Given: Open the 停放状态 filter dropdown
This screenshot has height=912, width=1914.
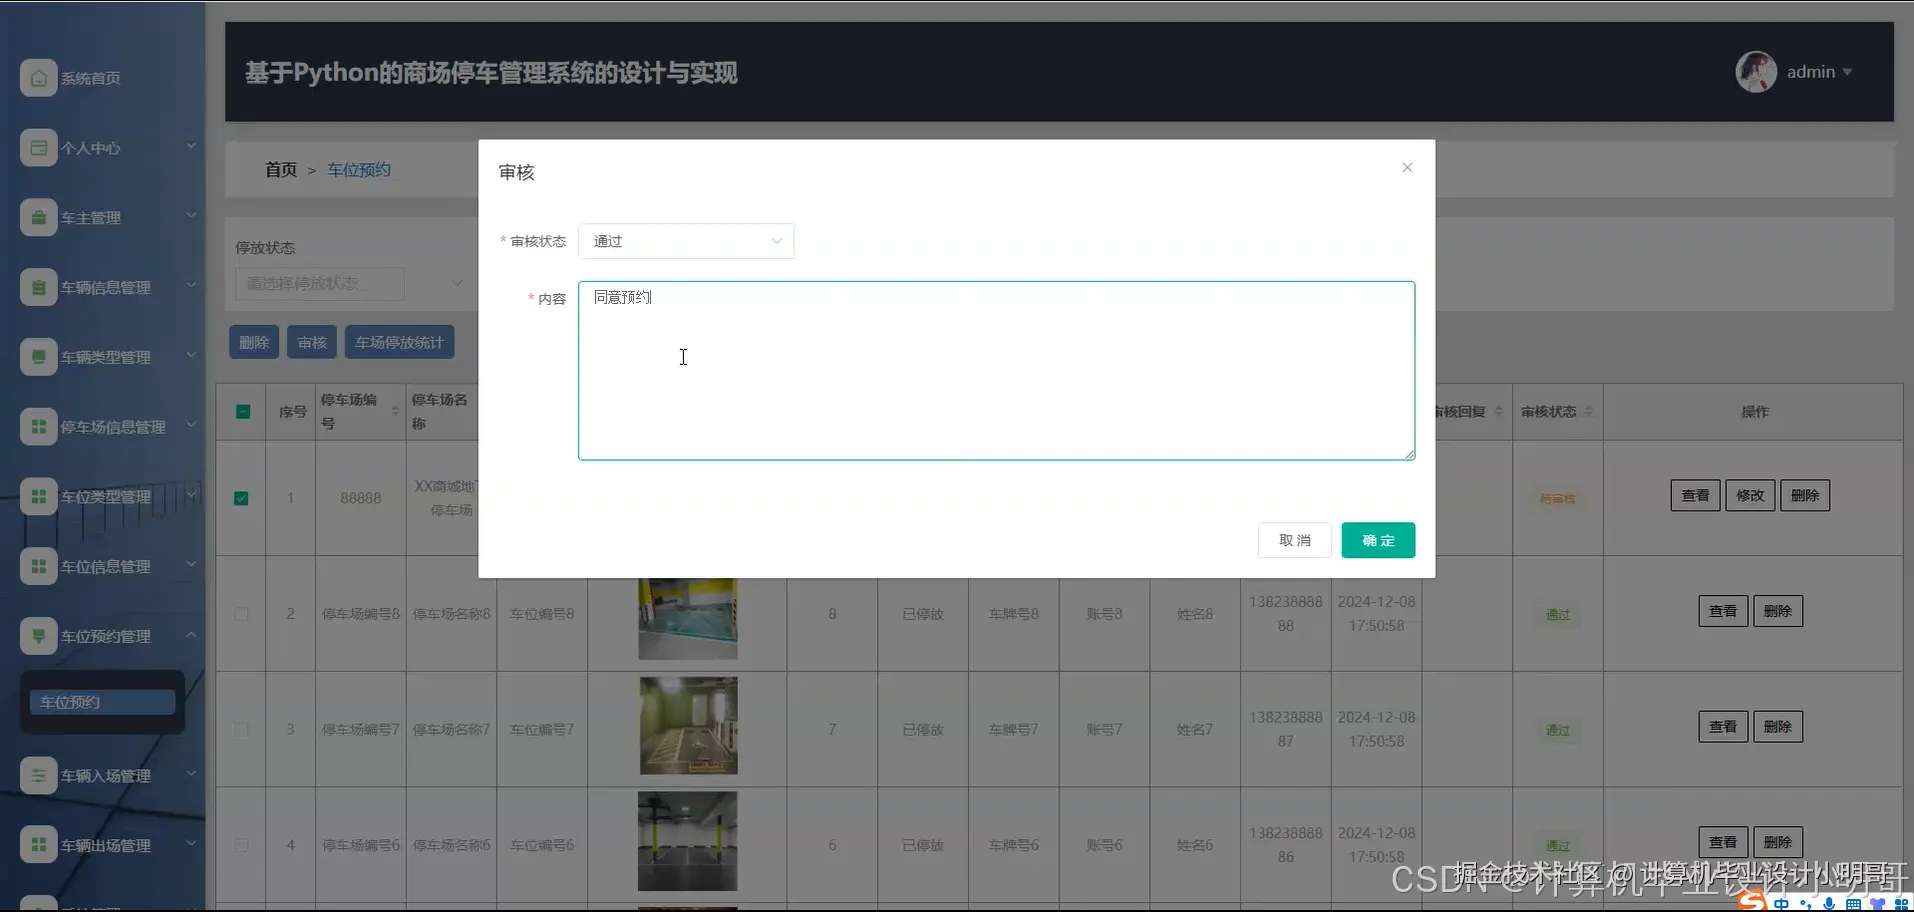Looking at the screenshot, I should [x=351, y=283].
